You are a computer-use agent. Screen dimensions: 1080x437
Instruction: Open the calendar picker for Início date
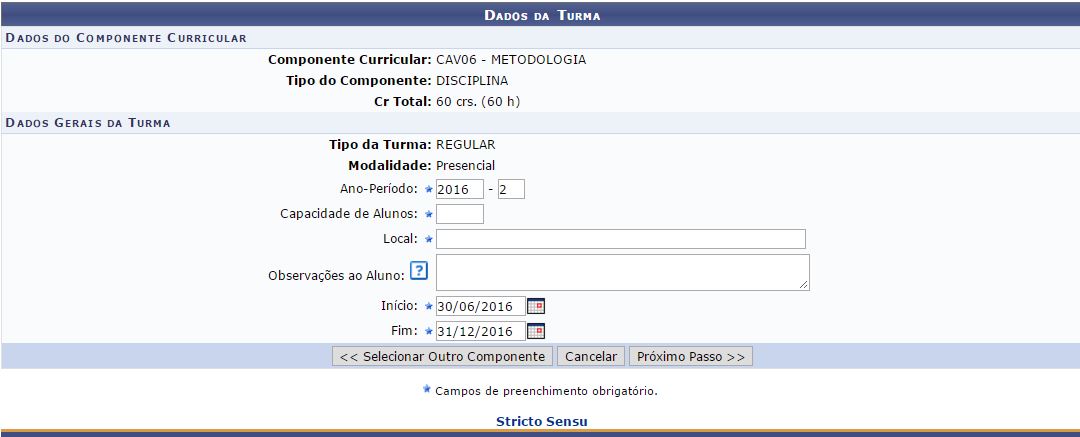pyautogui.click(x=536, y=306)
